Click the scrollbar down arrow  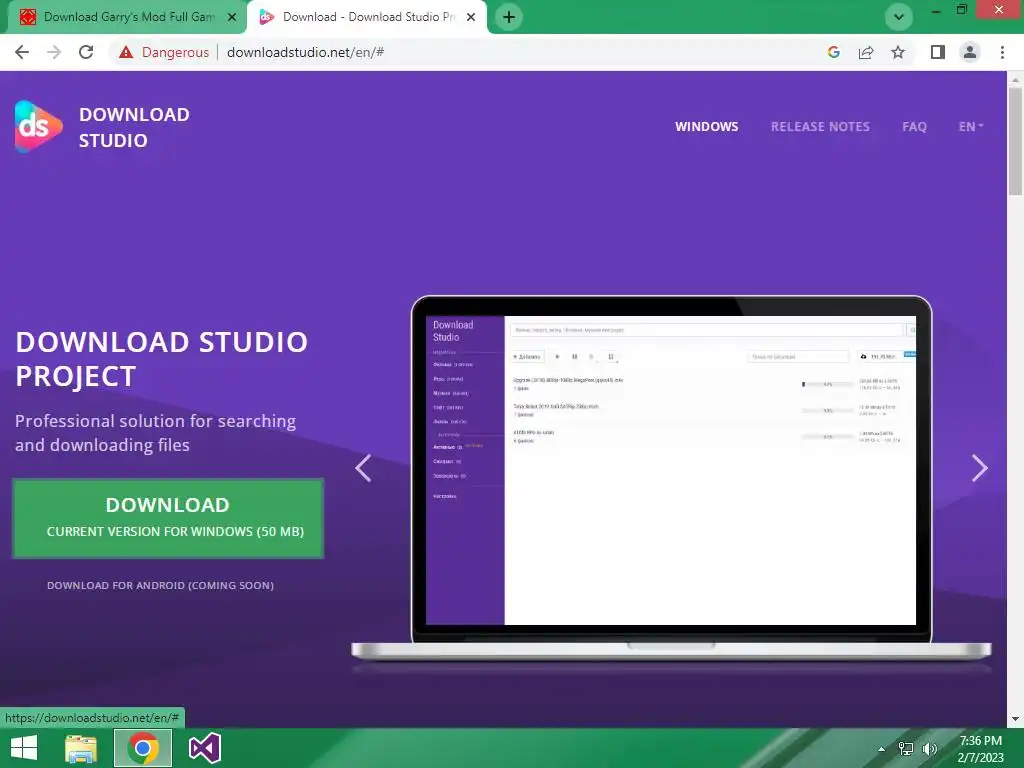point(1015,720)
